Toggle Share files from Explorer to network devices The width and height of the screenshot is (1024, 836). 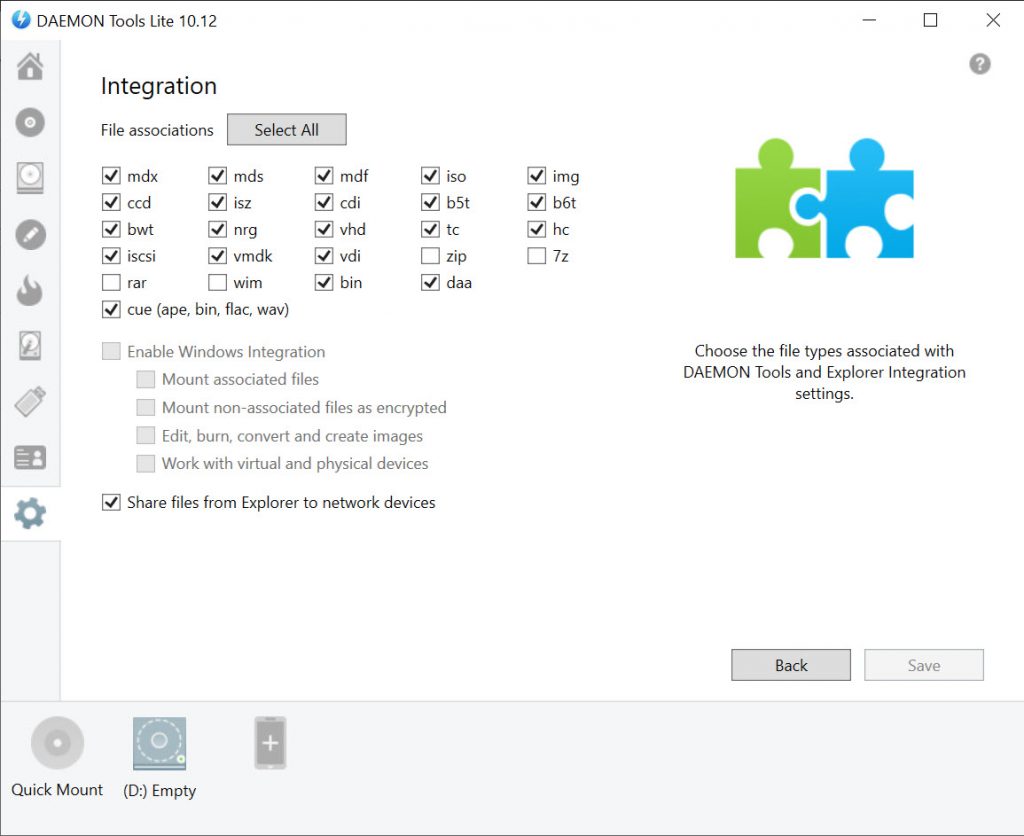pos(111,502)
